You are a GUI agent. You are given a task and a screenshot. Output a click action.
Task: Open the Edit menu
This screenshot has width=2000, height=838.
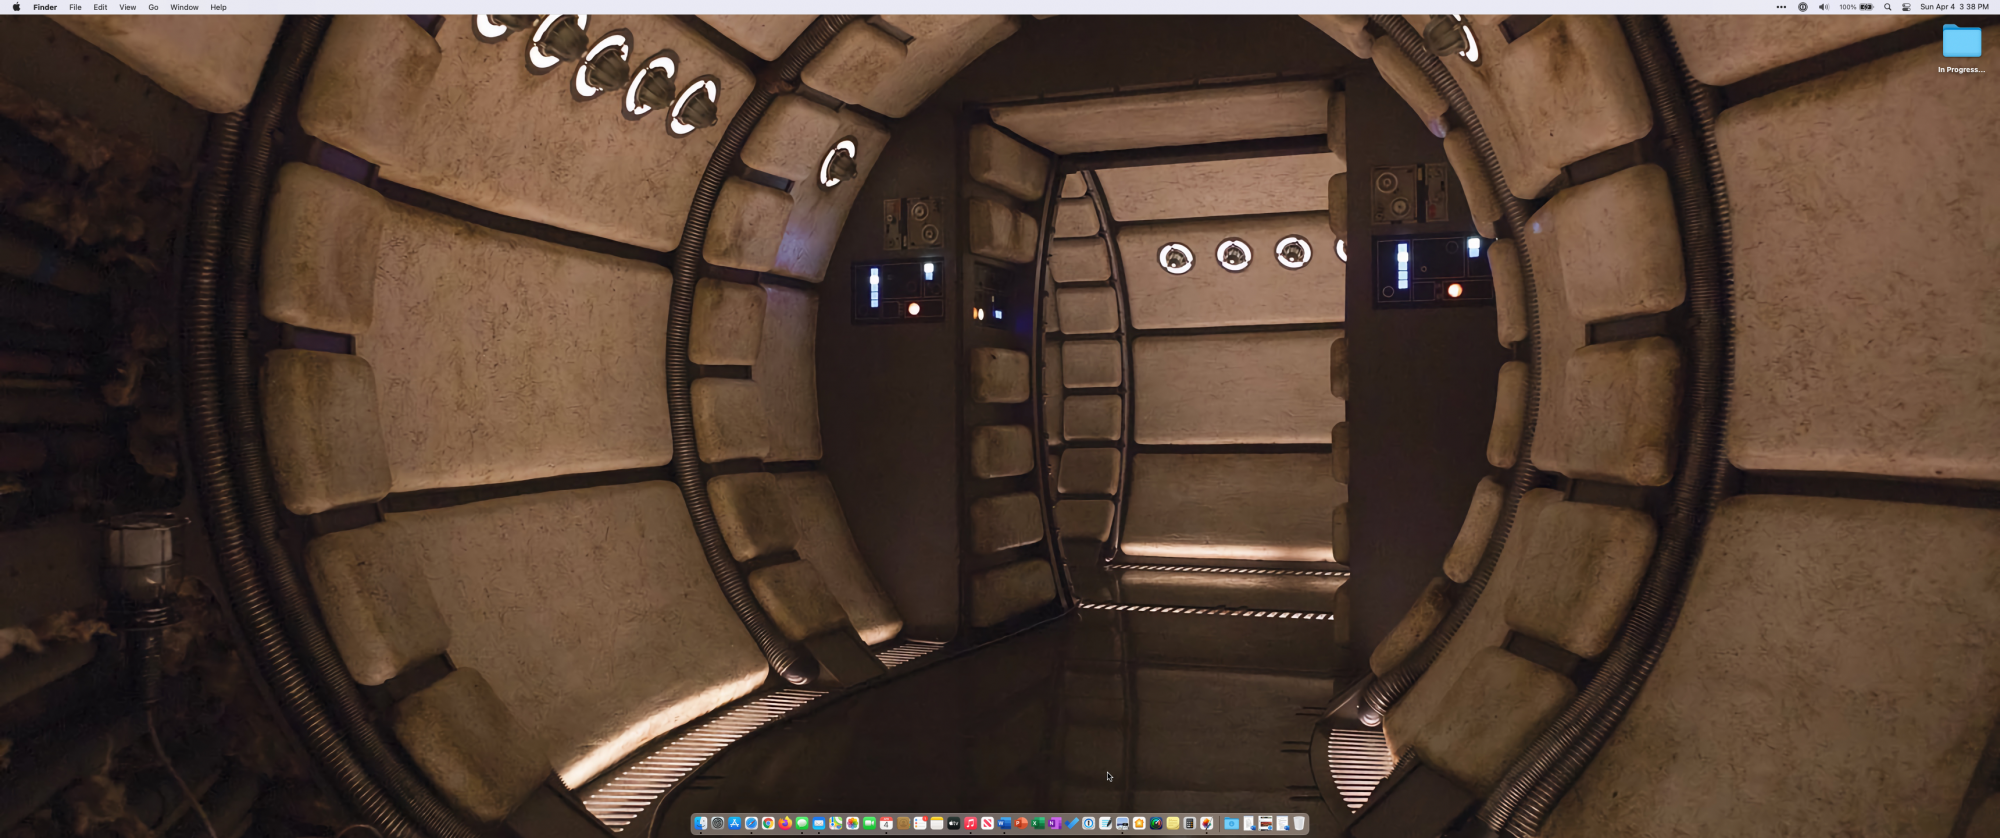click(100, 7)
